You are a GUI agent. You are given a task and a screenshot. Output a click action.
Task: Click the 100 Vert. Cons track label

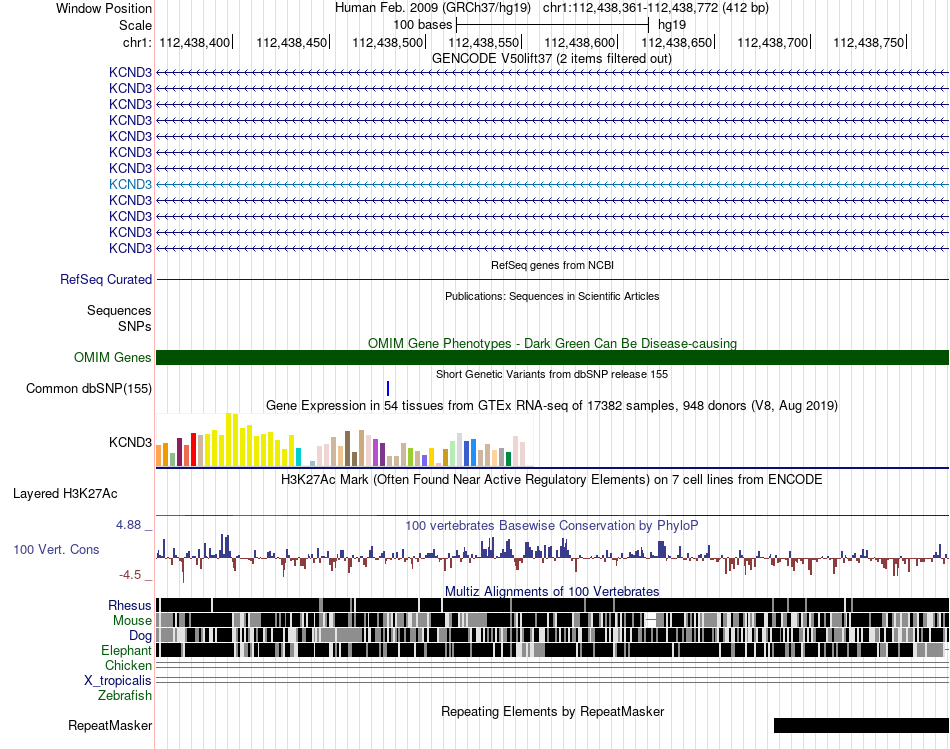56,550
